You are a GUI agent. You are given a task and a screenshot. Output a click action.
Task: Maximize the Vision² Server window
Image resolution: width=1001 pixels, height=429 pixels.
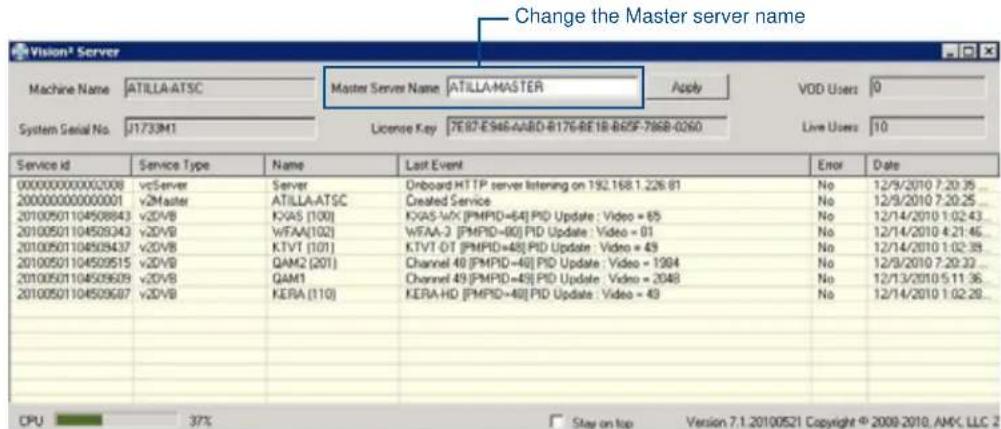click(x=969, y=52)
